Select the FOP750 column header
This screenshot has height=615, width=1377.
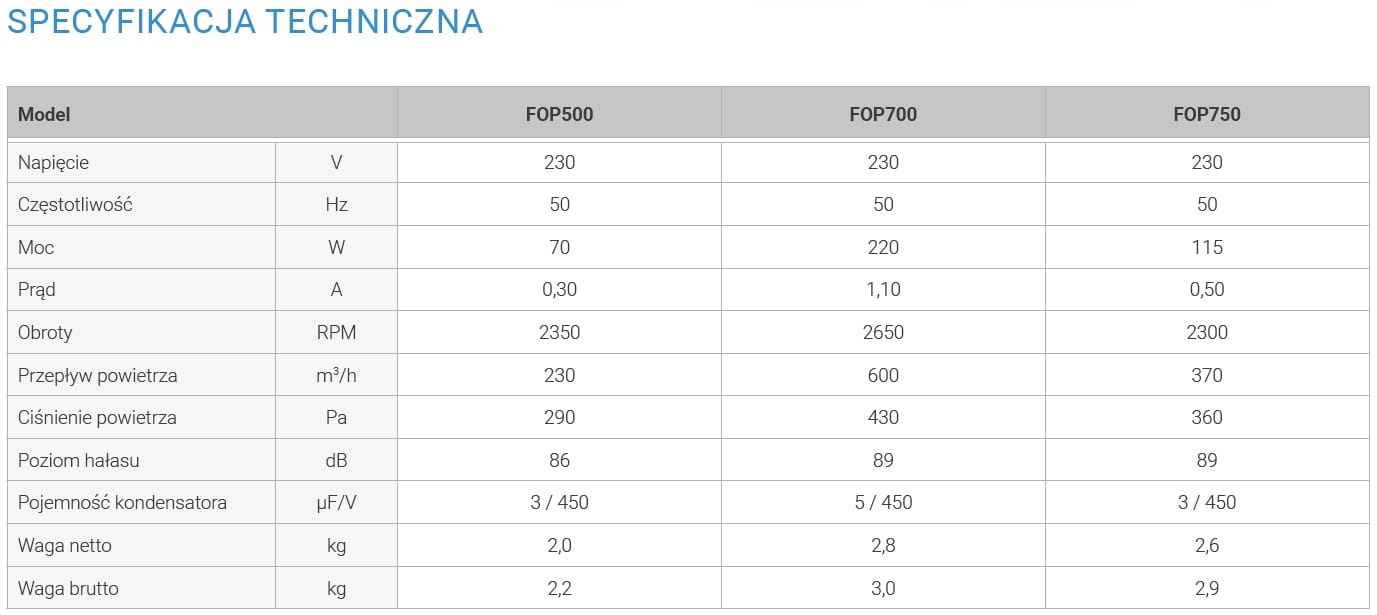coord(1207,114)
